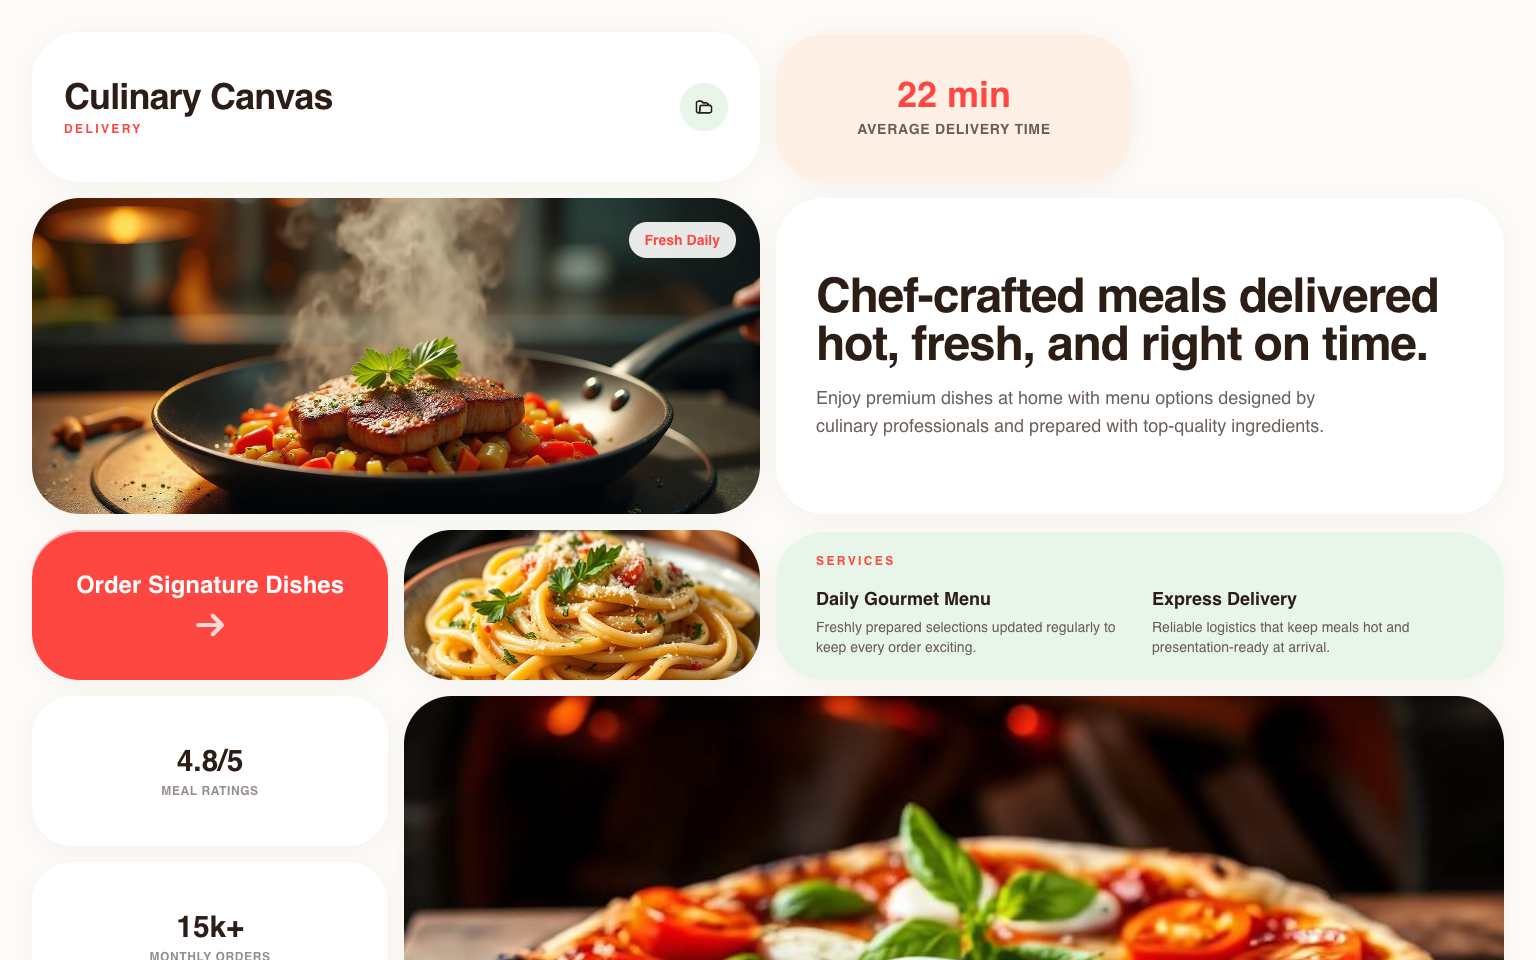Select the Fresh Daily badge
Screen dimensions: 1536x960
click(682, 240)
